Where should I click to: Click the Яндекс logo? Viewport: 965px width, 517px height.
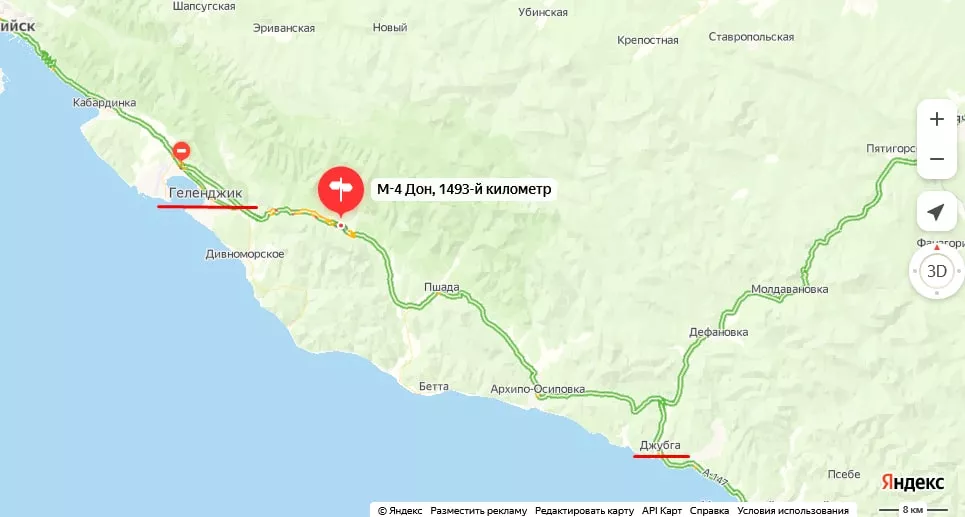pyautogui.click(x=913, y=482)
